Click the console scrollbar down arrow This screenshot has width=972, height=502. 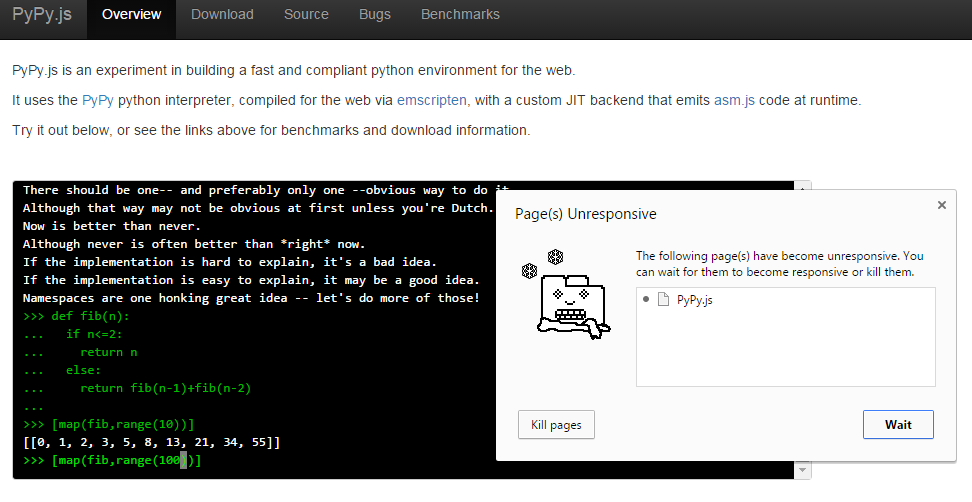(802, 470)
